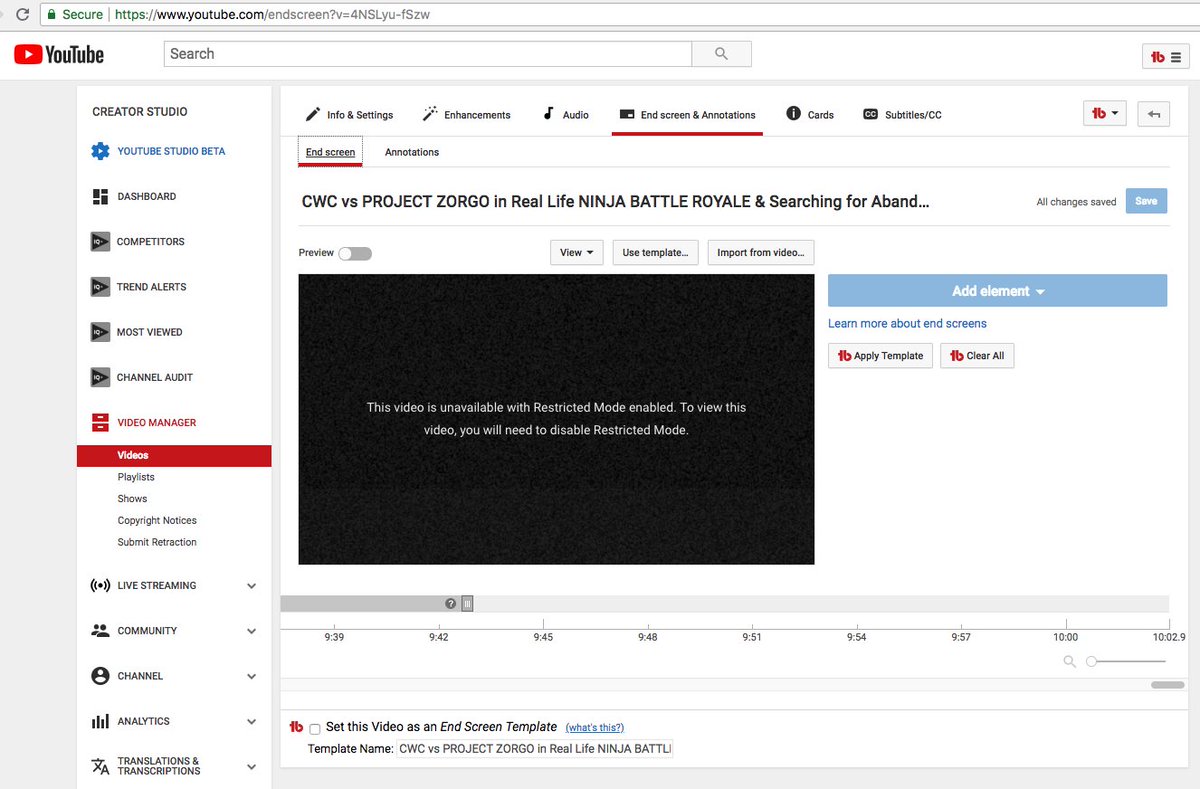Click the Trend Alerts sidebar icon

[100, 286]
